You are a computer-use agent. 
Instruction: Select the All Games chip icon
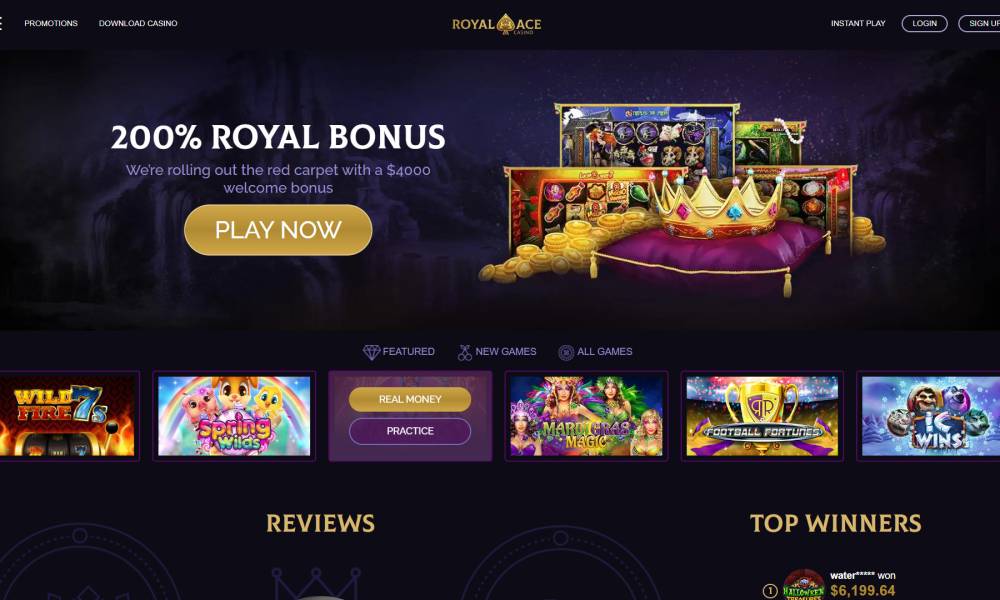[x=566, y=352]
